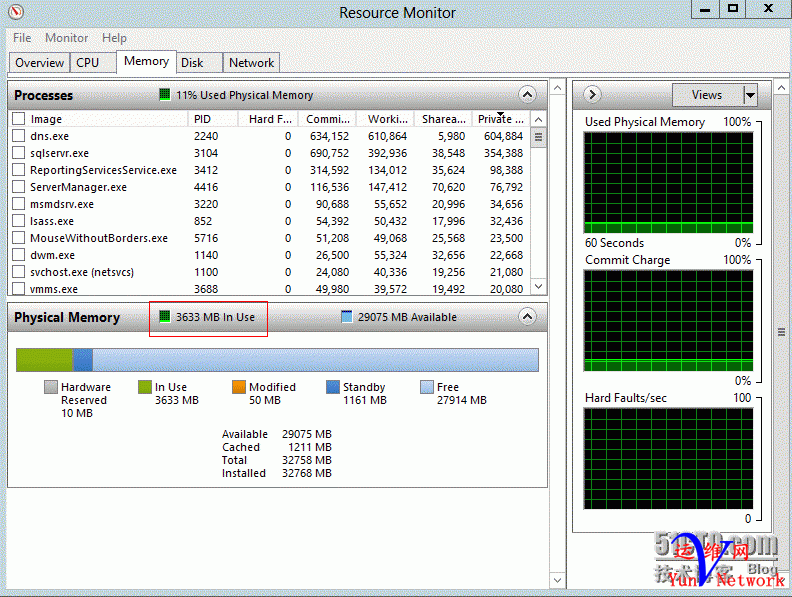Click the light blue Free legend swatch
Viewport: 792px width, 597px height.
427,387
